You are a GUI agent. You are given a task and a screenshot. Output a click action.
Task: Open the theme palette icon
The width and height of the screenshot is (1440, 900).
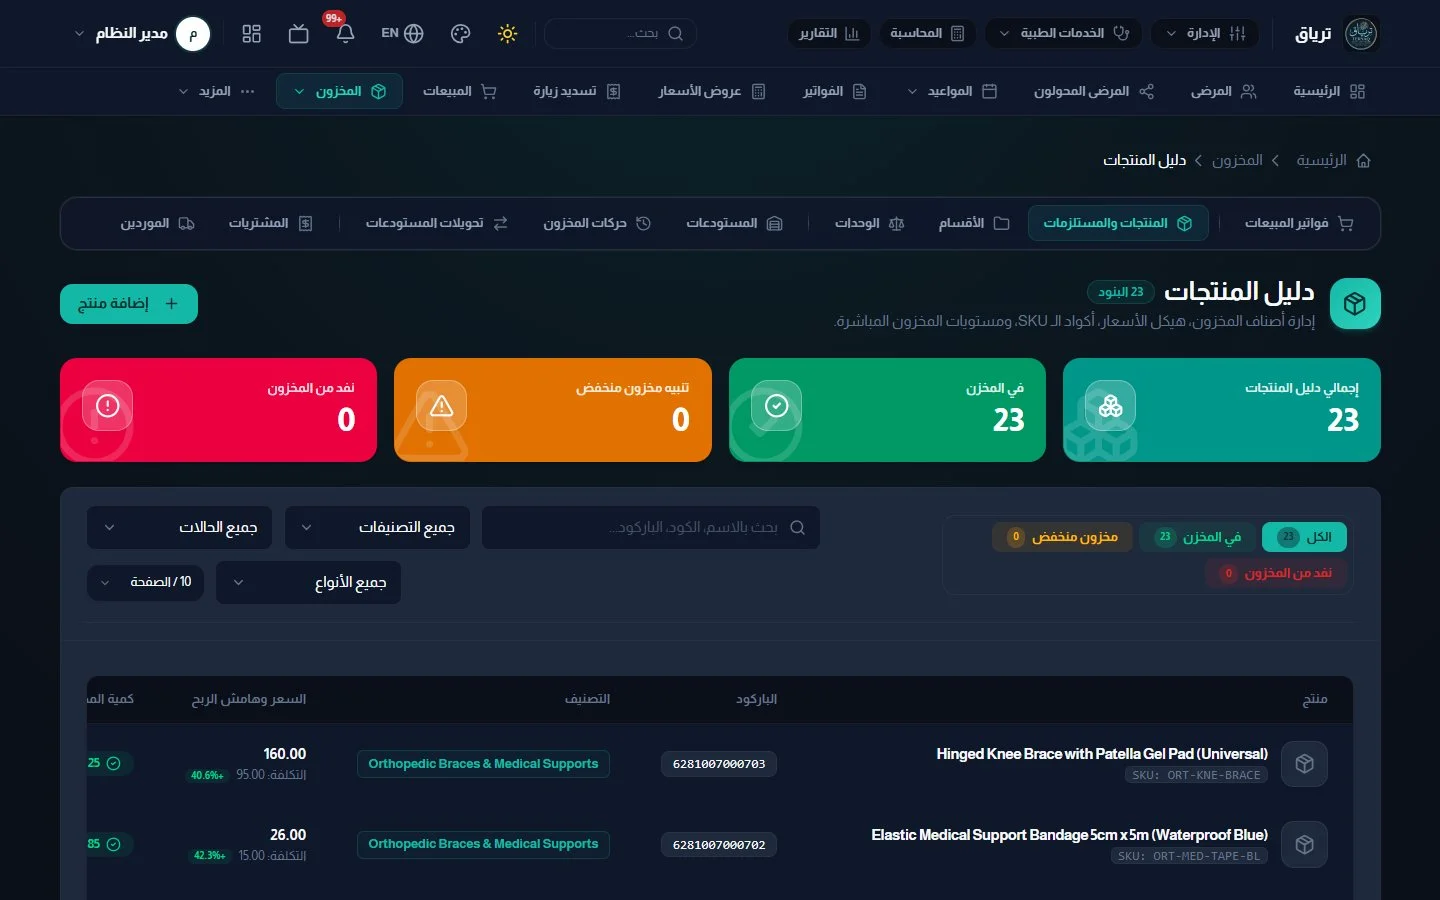tap(460, 34)
